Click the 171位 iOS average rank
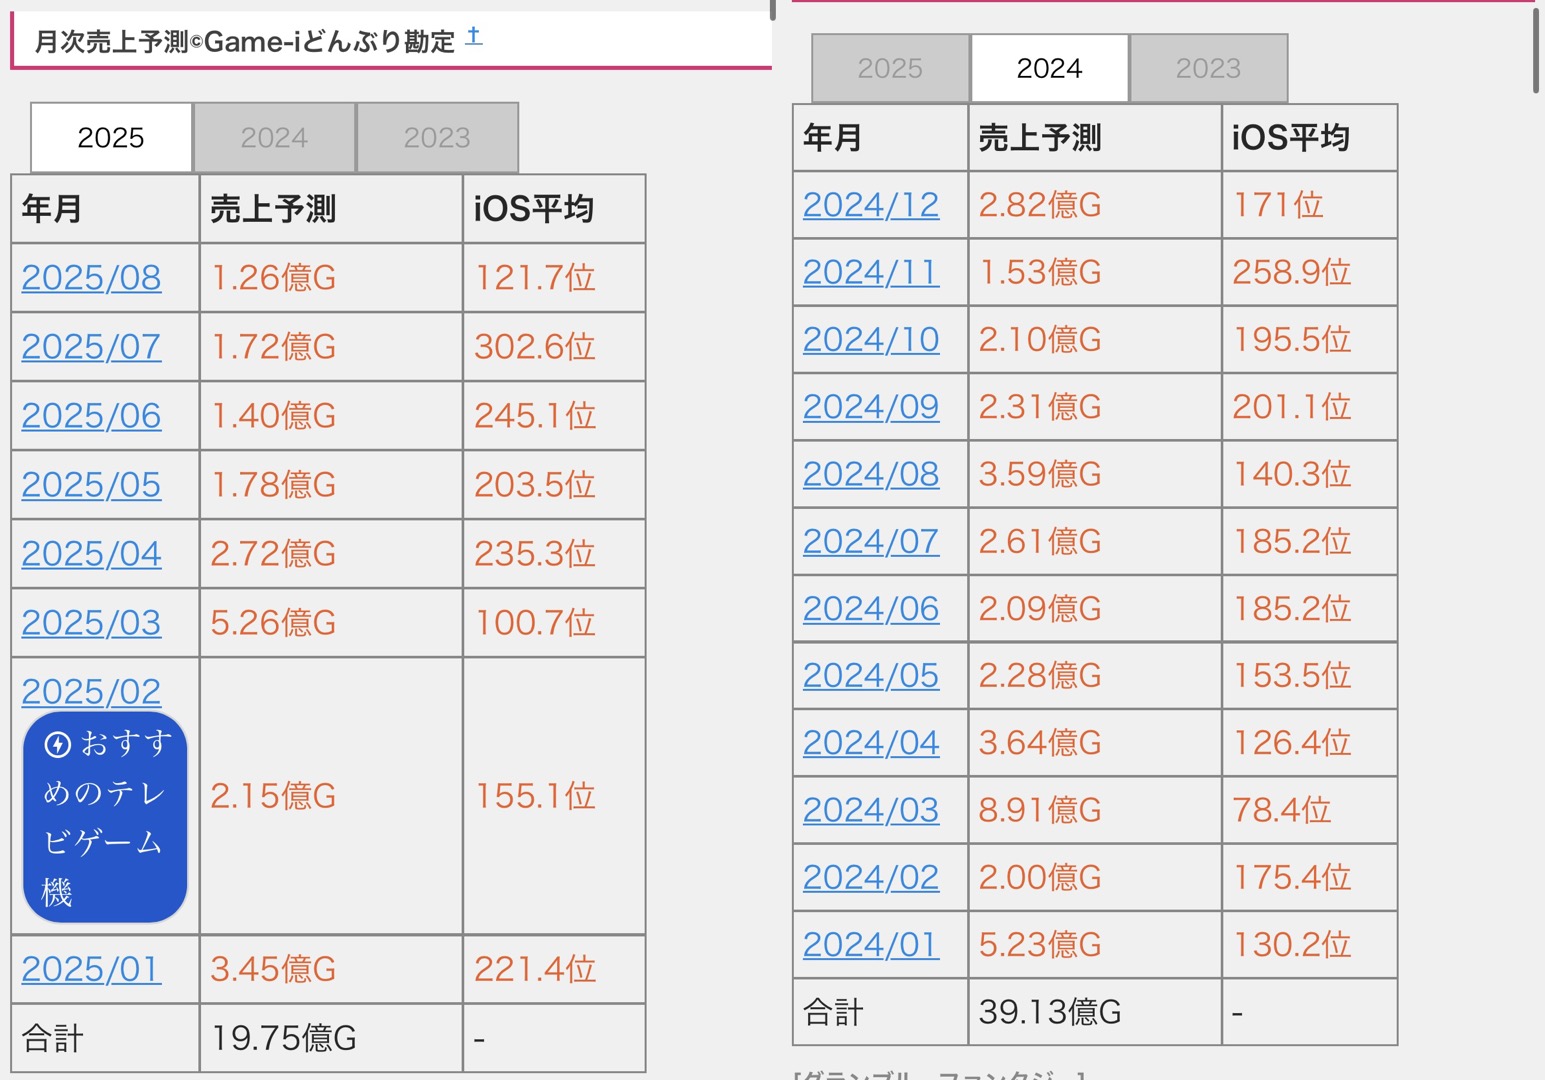Viewport: 1545px width, 1080px height. click(x=1278, y=205)
